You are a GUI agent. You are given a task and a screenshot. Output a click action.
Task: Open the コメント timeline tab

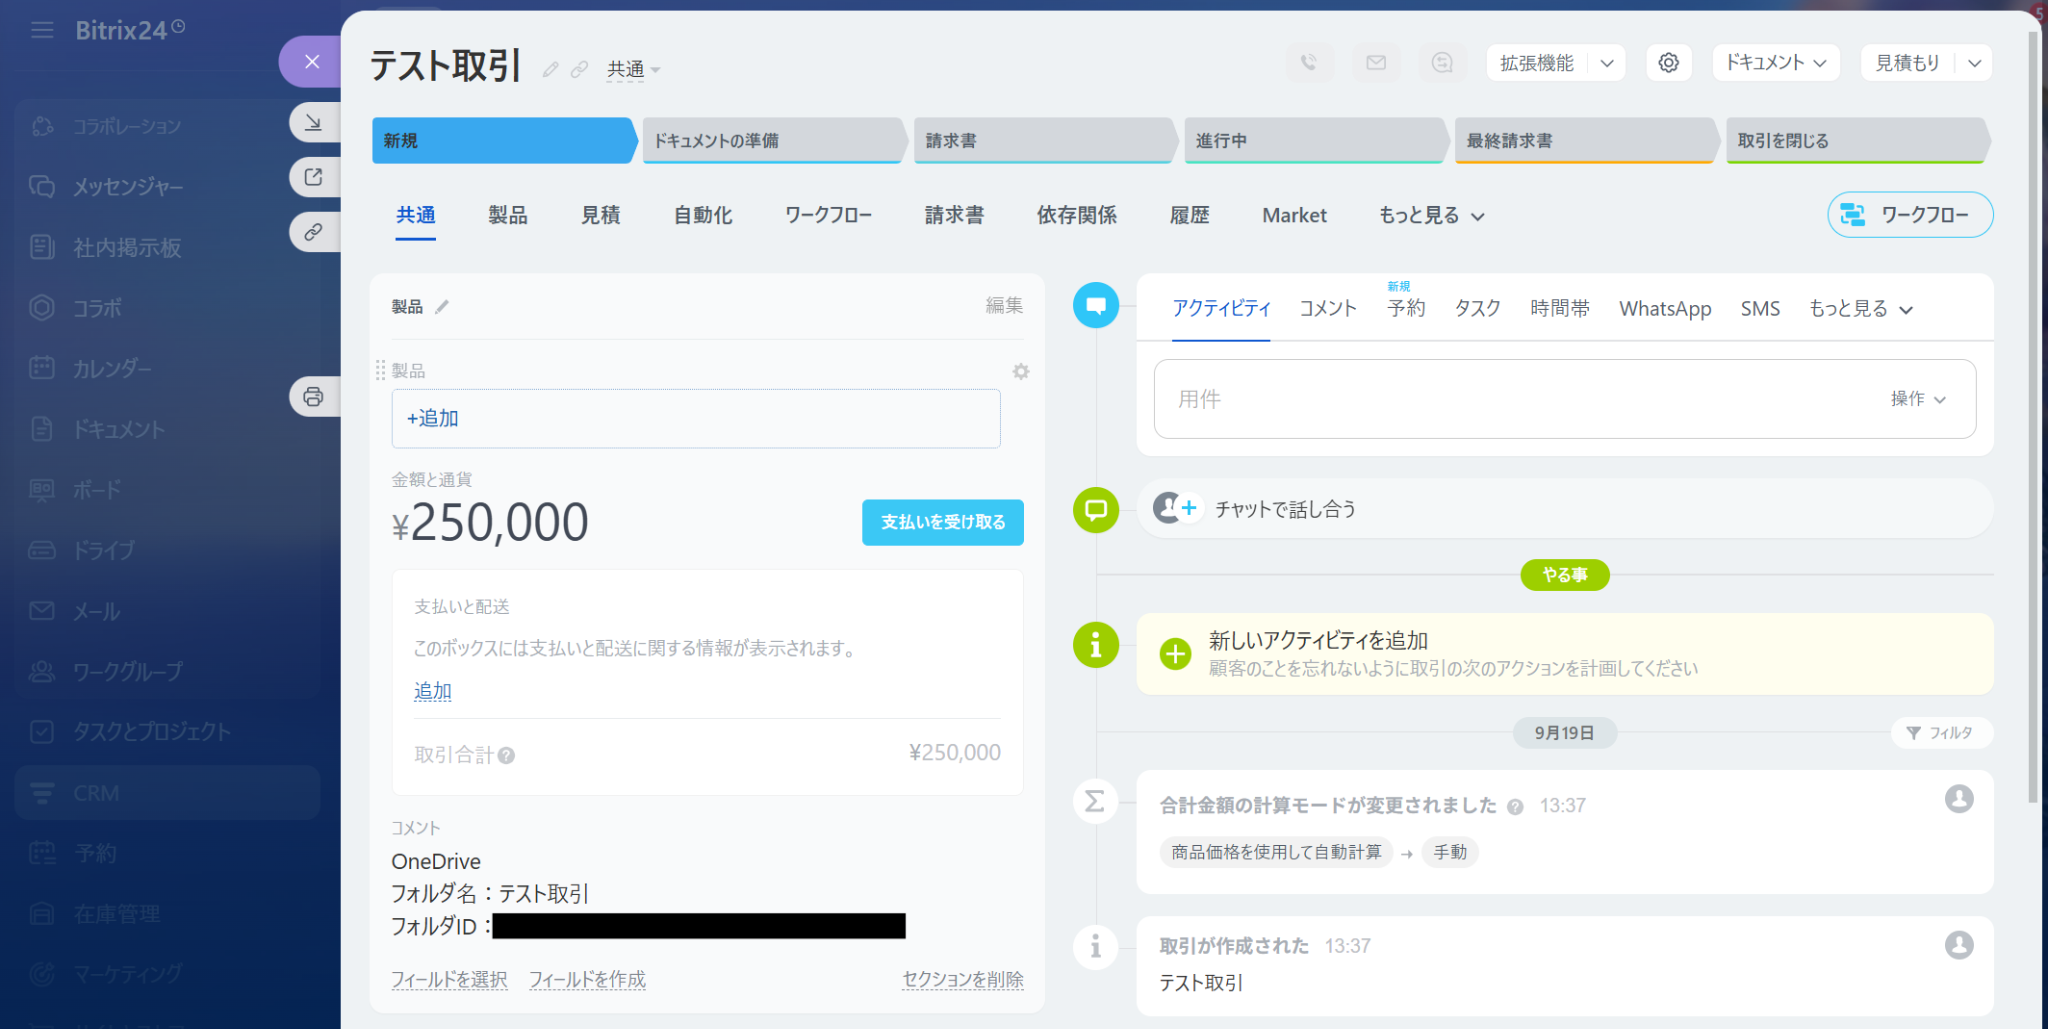pyautogui.click(x=1327, y=309)
